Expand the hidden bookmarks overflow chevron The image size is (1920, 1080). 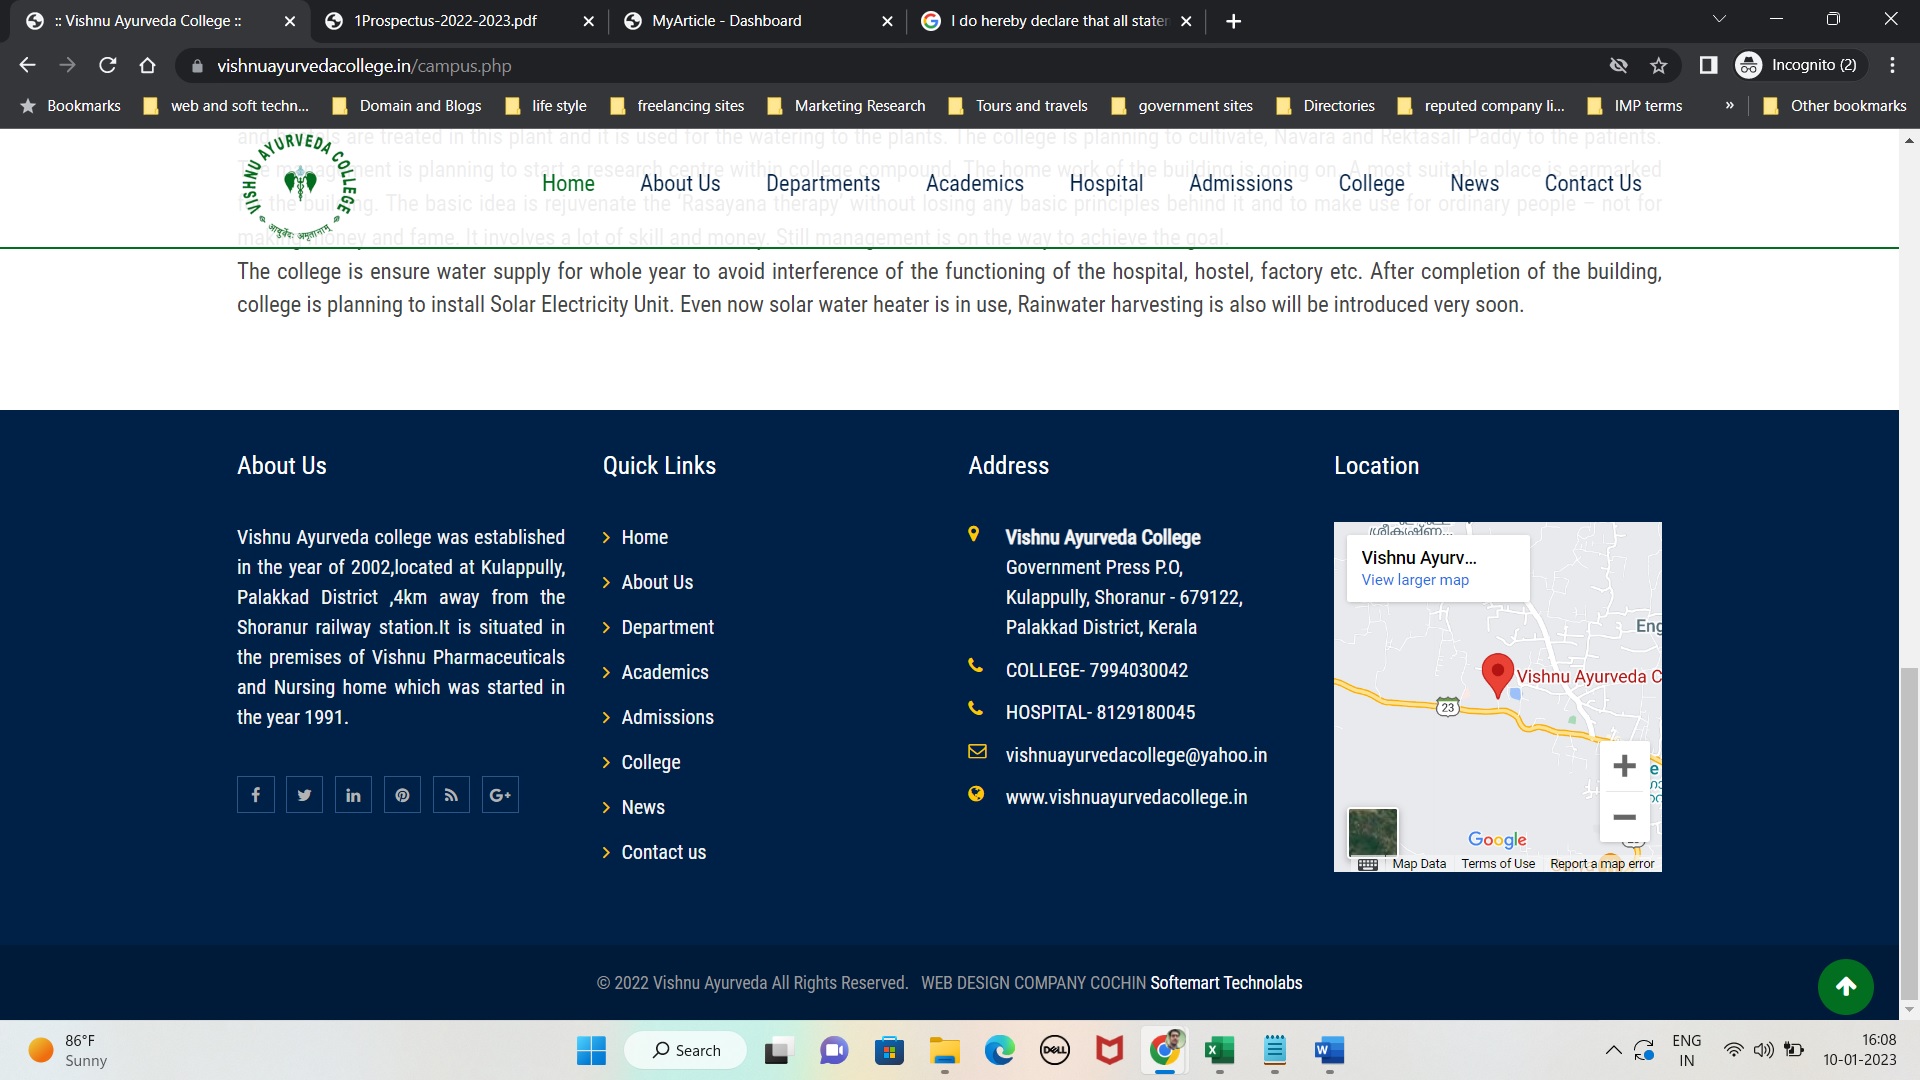pyautogui.click(x=1729, y=106)
